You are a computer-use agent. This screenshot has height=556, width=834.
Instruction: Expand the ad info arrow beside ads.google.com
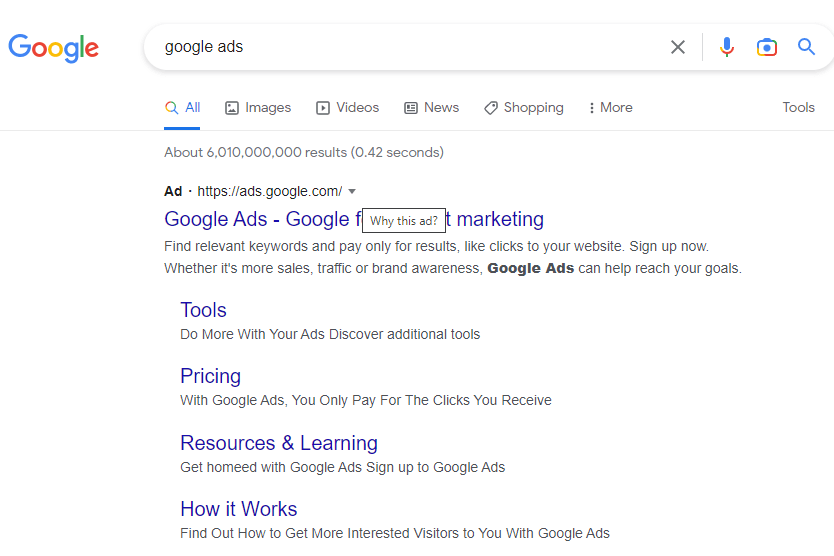pos(352,192)
